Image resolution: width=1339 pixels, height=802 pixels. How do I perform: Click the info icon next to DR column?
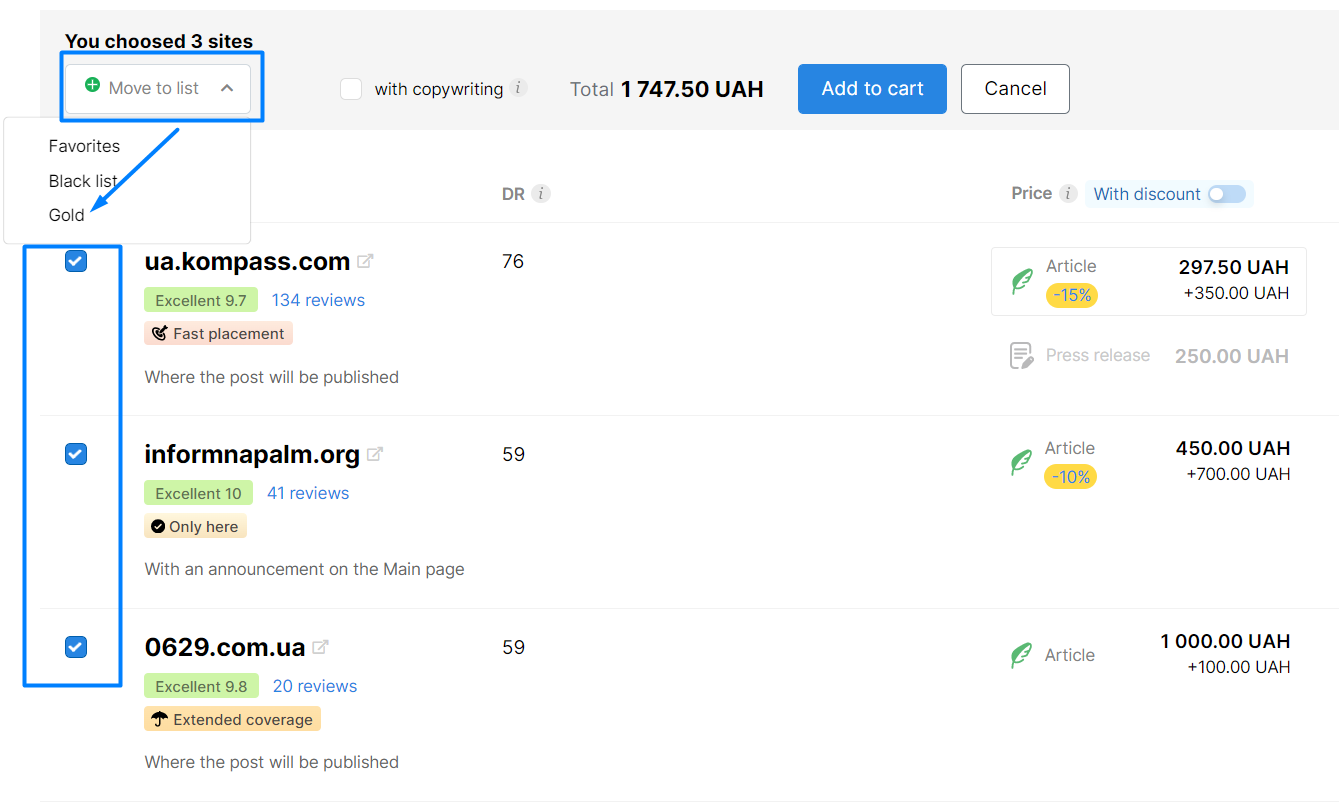pyautogui.click(x=543, y=193)
